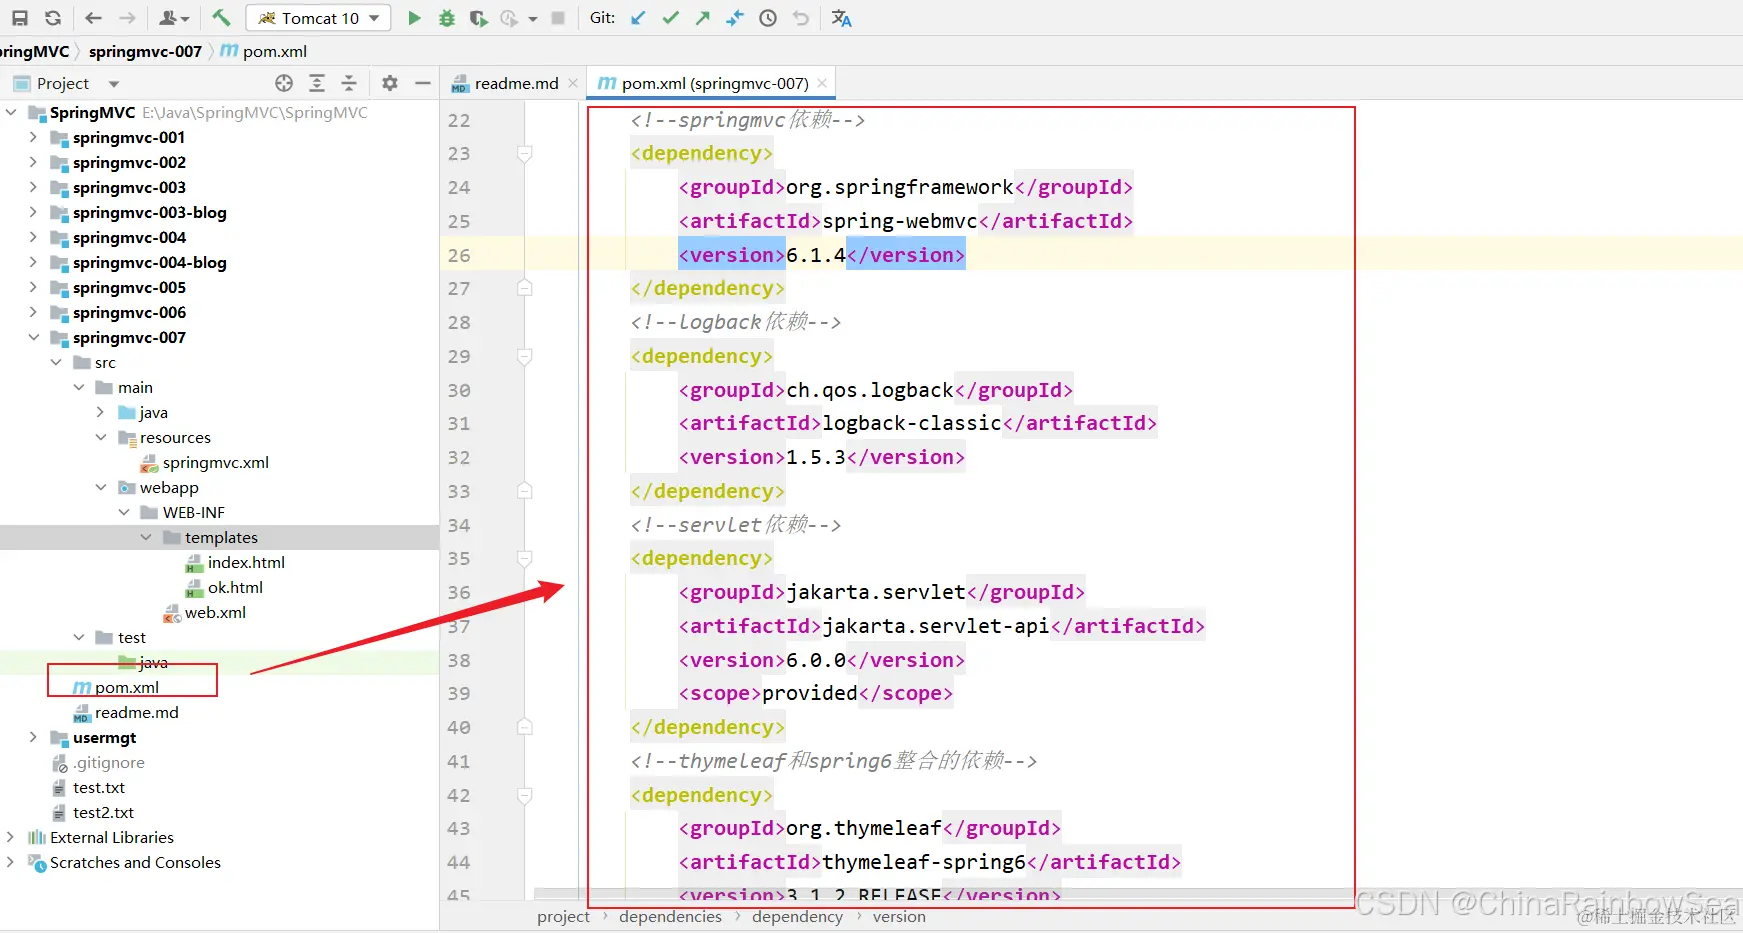Expand the springmvc-001 module node
This screenshot has height=933, width=1743.
(33, 137)
